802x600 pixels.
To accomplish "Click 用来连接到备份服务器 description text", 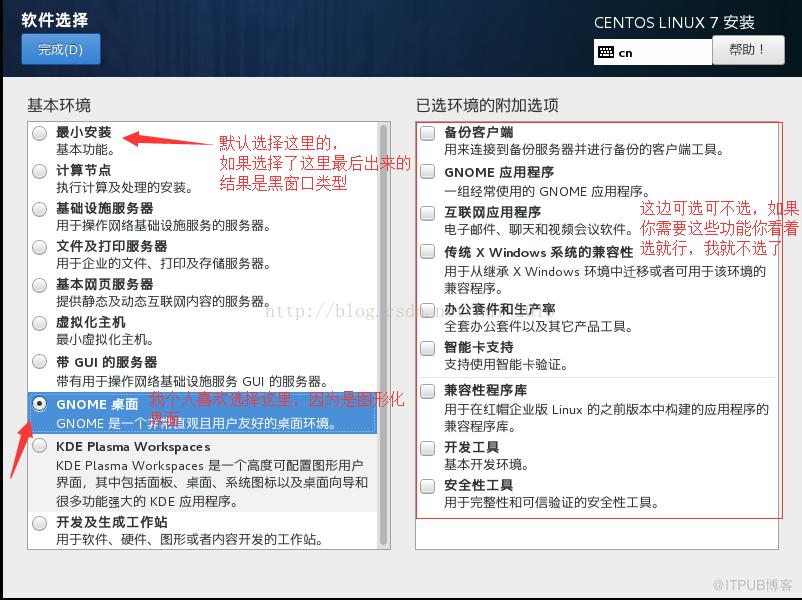I will (584, 149).
